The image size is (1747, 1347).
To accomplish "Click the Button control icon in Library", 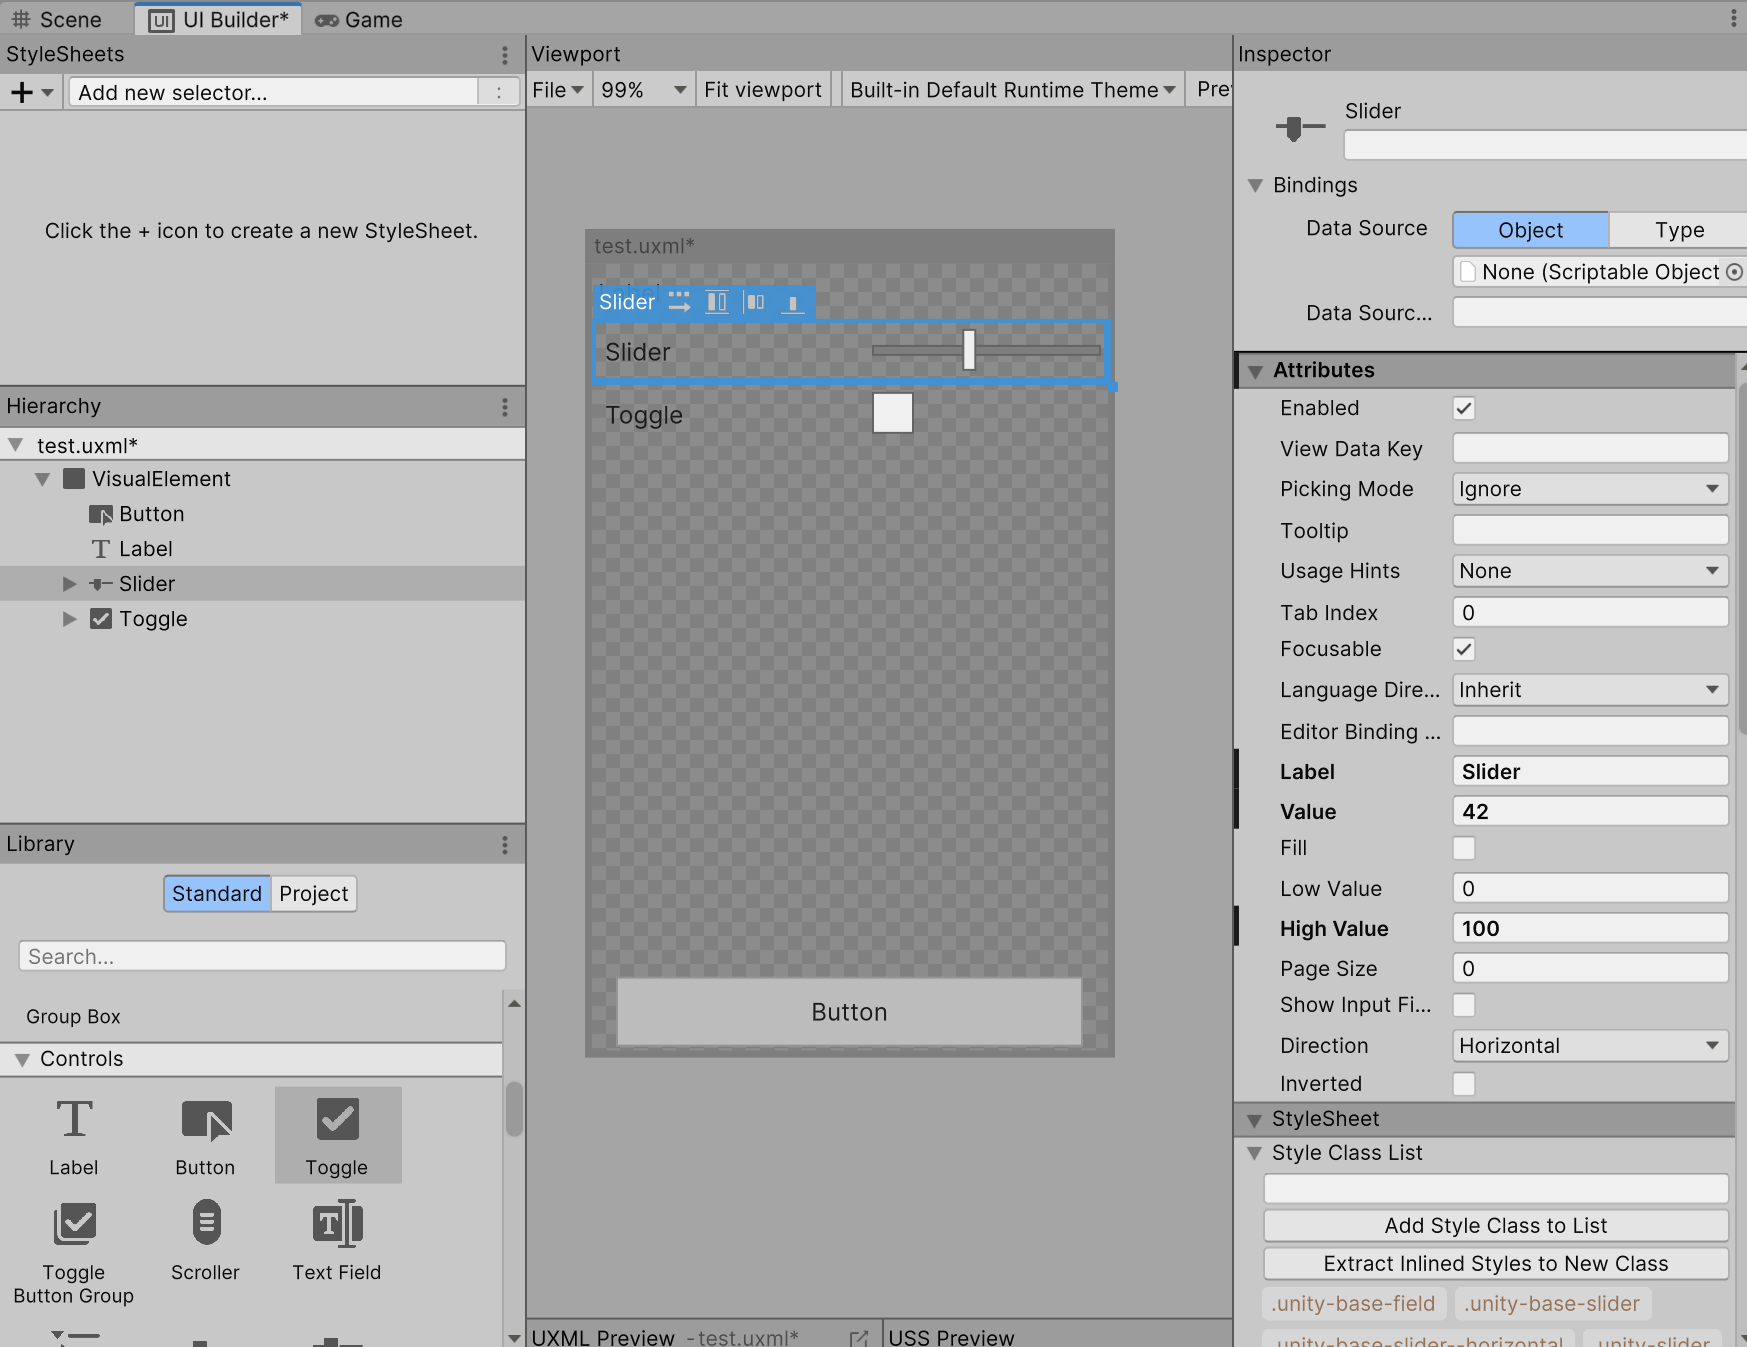I will pyautogui.click(x=206, y=1120).
